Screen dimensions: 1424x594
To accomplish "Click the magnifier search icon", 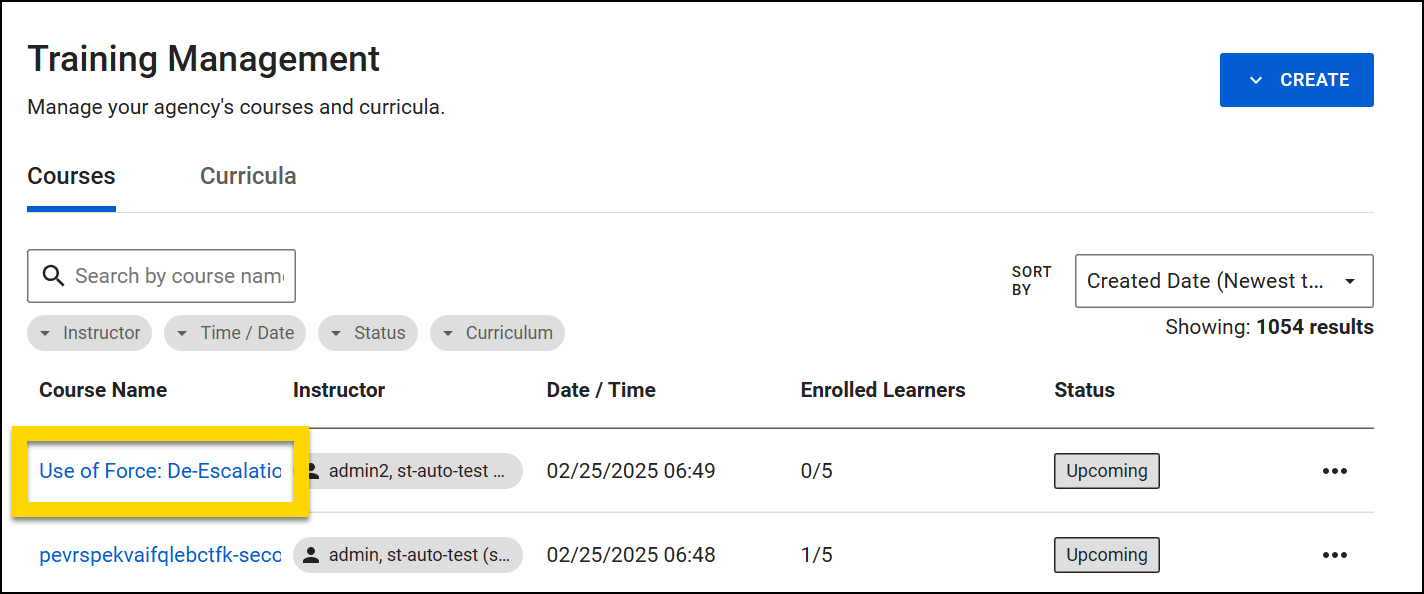I will point(53,276).
